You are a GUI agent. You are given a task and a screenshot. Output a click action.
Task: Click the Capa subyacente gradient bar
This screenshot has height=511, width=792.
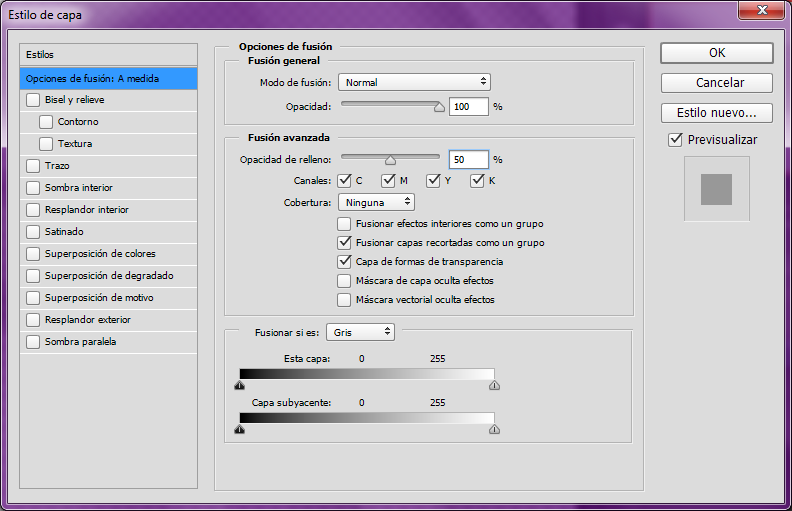coord(367,418)
